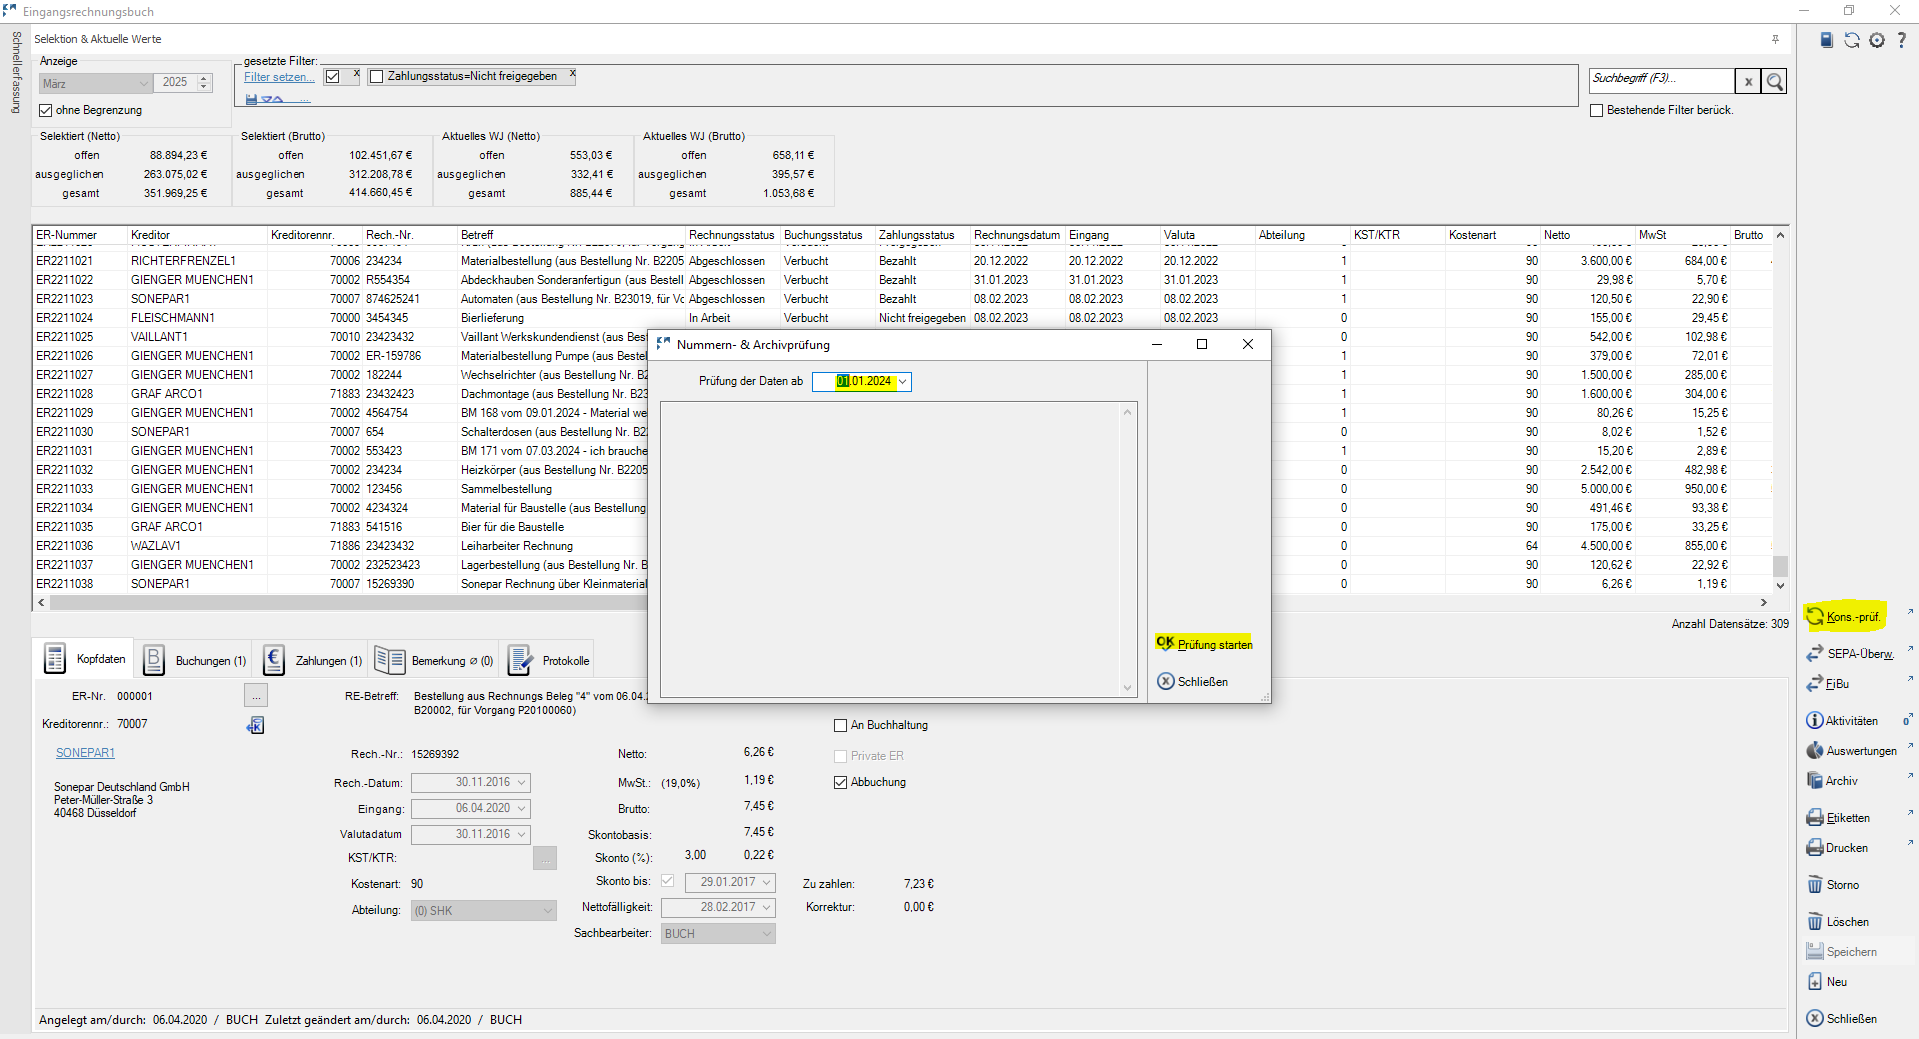Open help with the question mark icon

tap(1902, 40)
